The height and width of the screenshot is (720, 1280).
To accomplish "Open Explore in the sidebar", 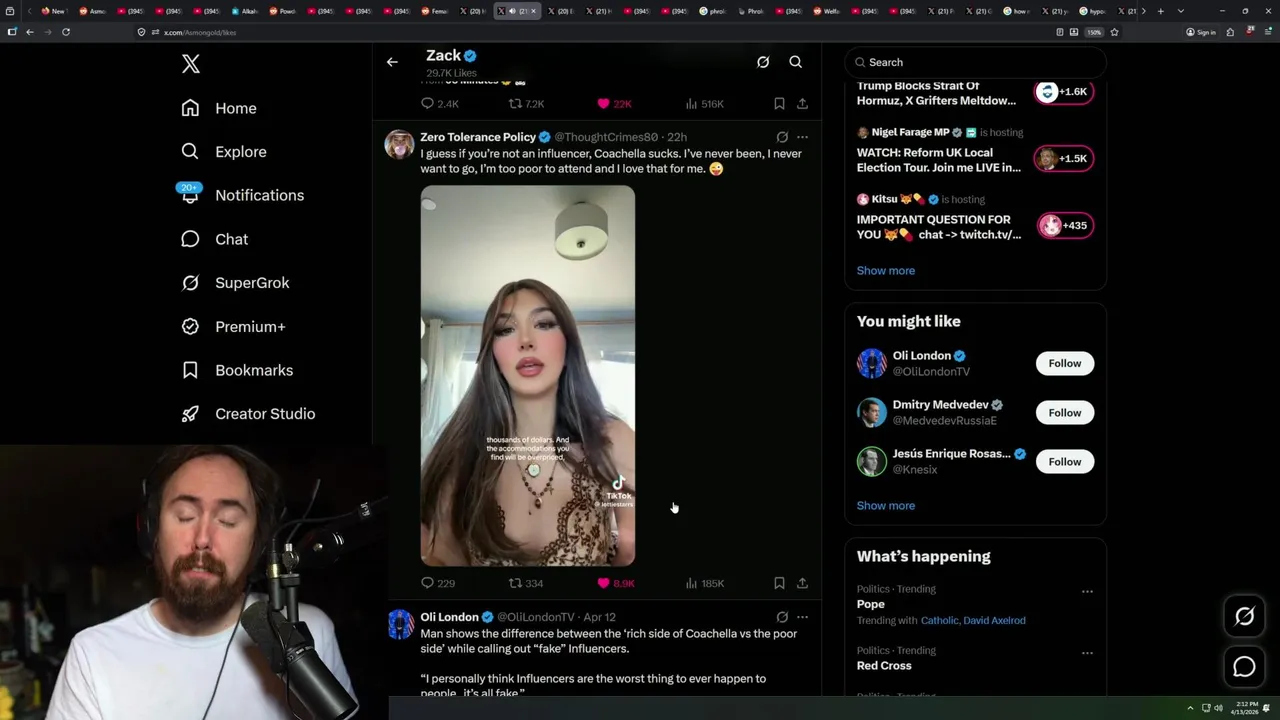I will click(224, 152).
